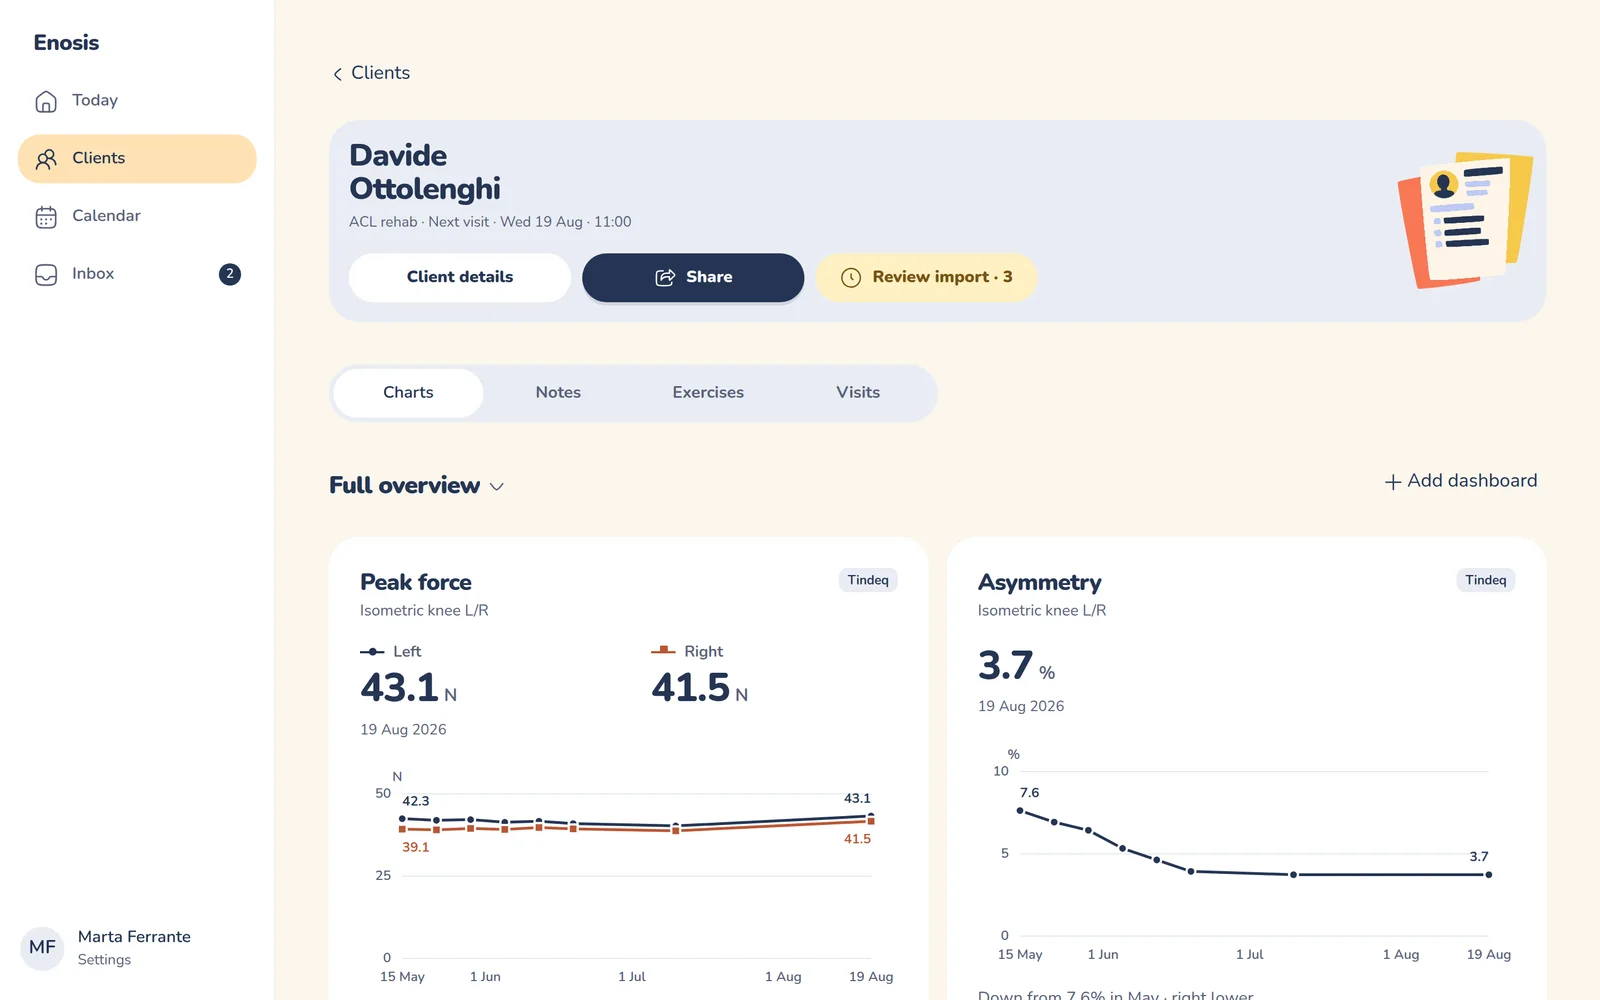The width and height of the screenshot is (1600, 1000).
Task: Click the share arrow icon
Action: (x=665, y=278)
